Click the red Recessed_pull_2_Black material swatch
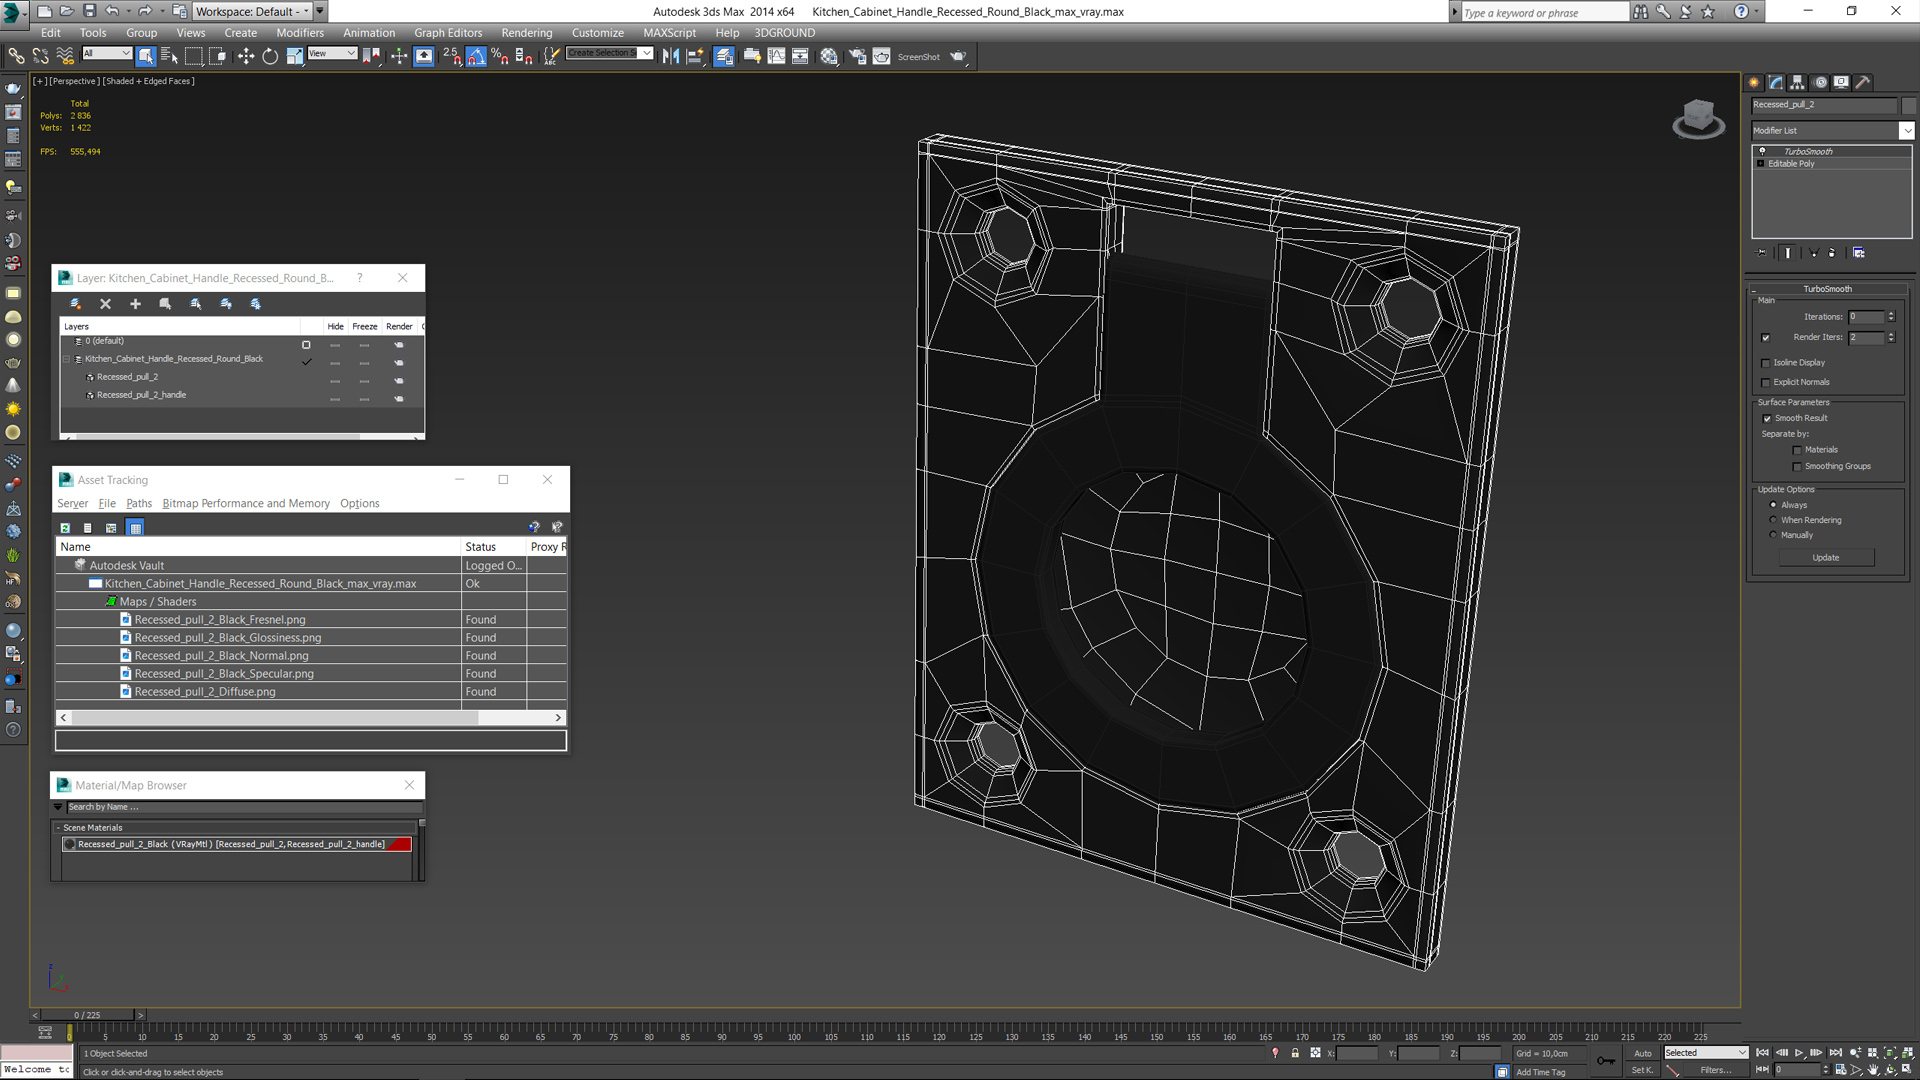Screen dimensions: 1920x1080 pyautogui.click(x=400, y=844)
